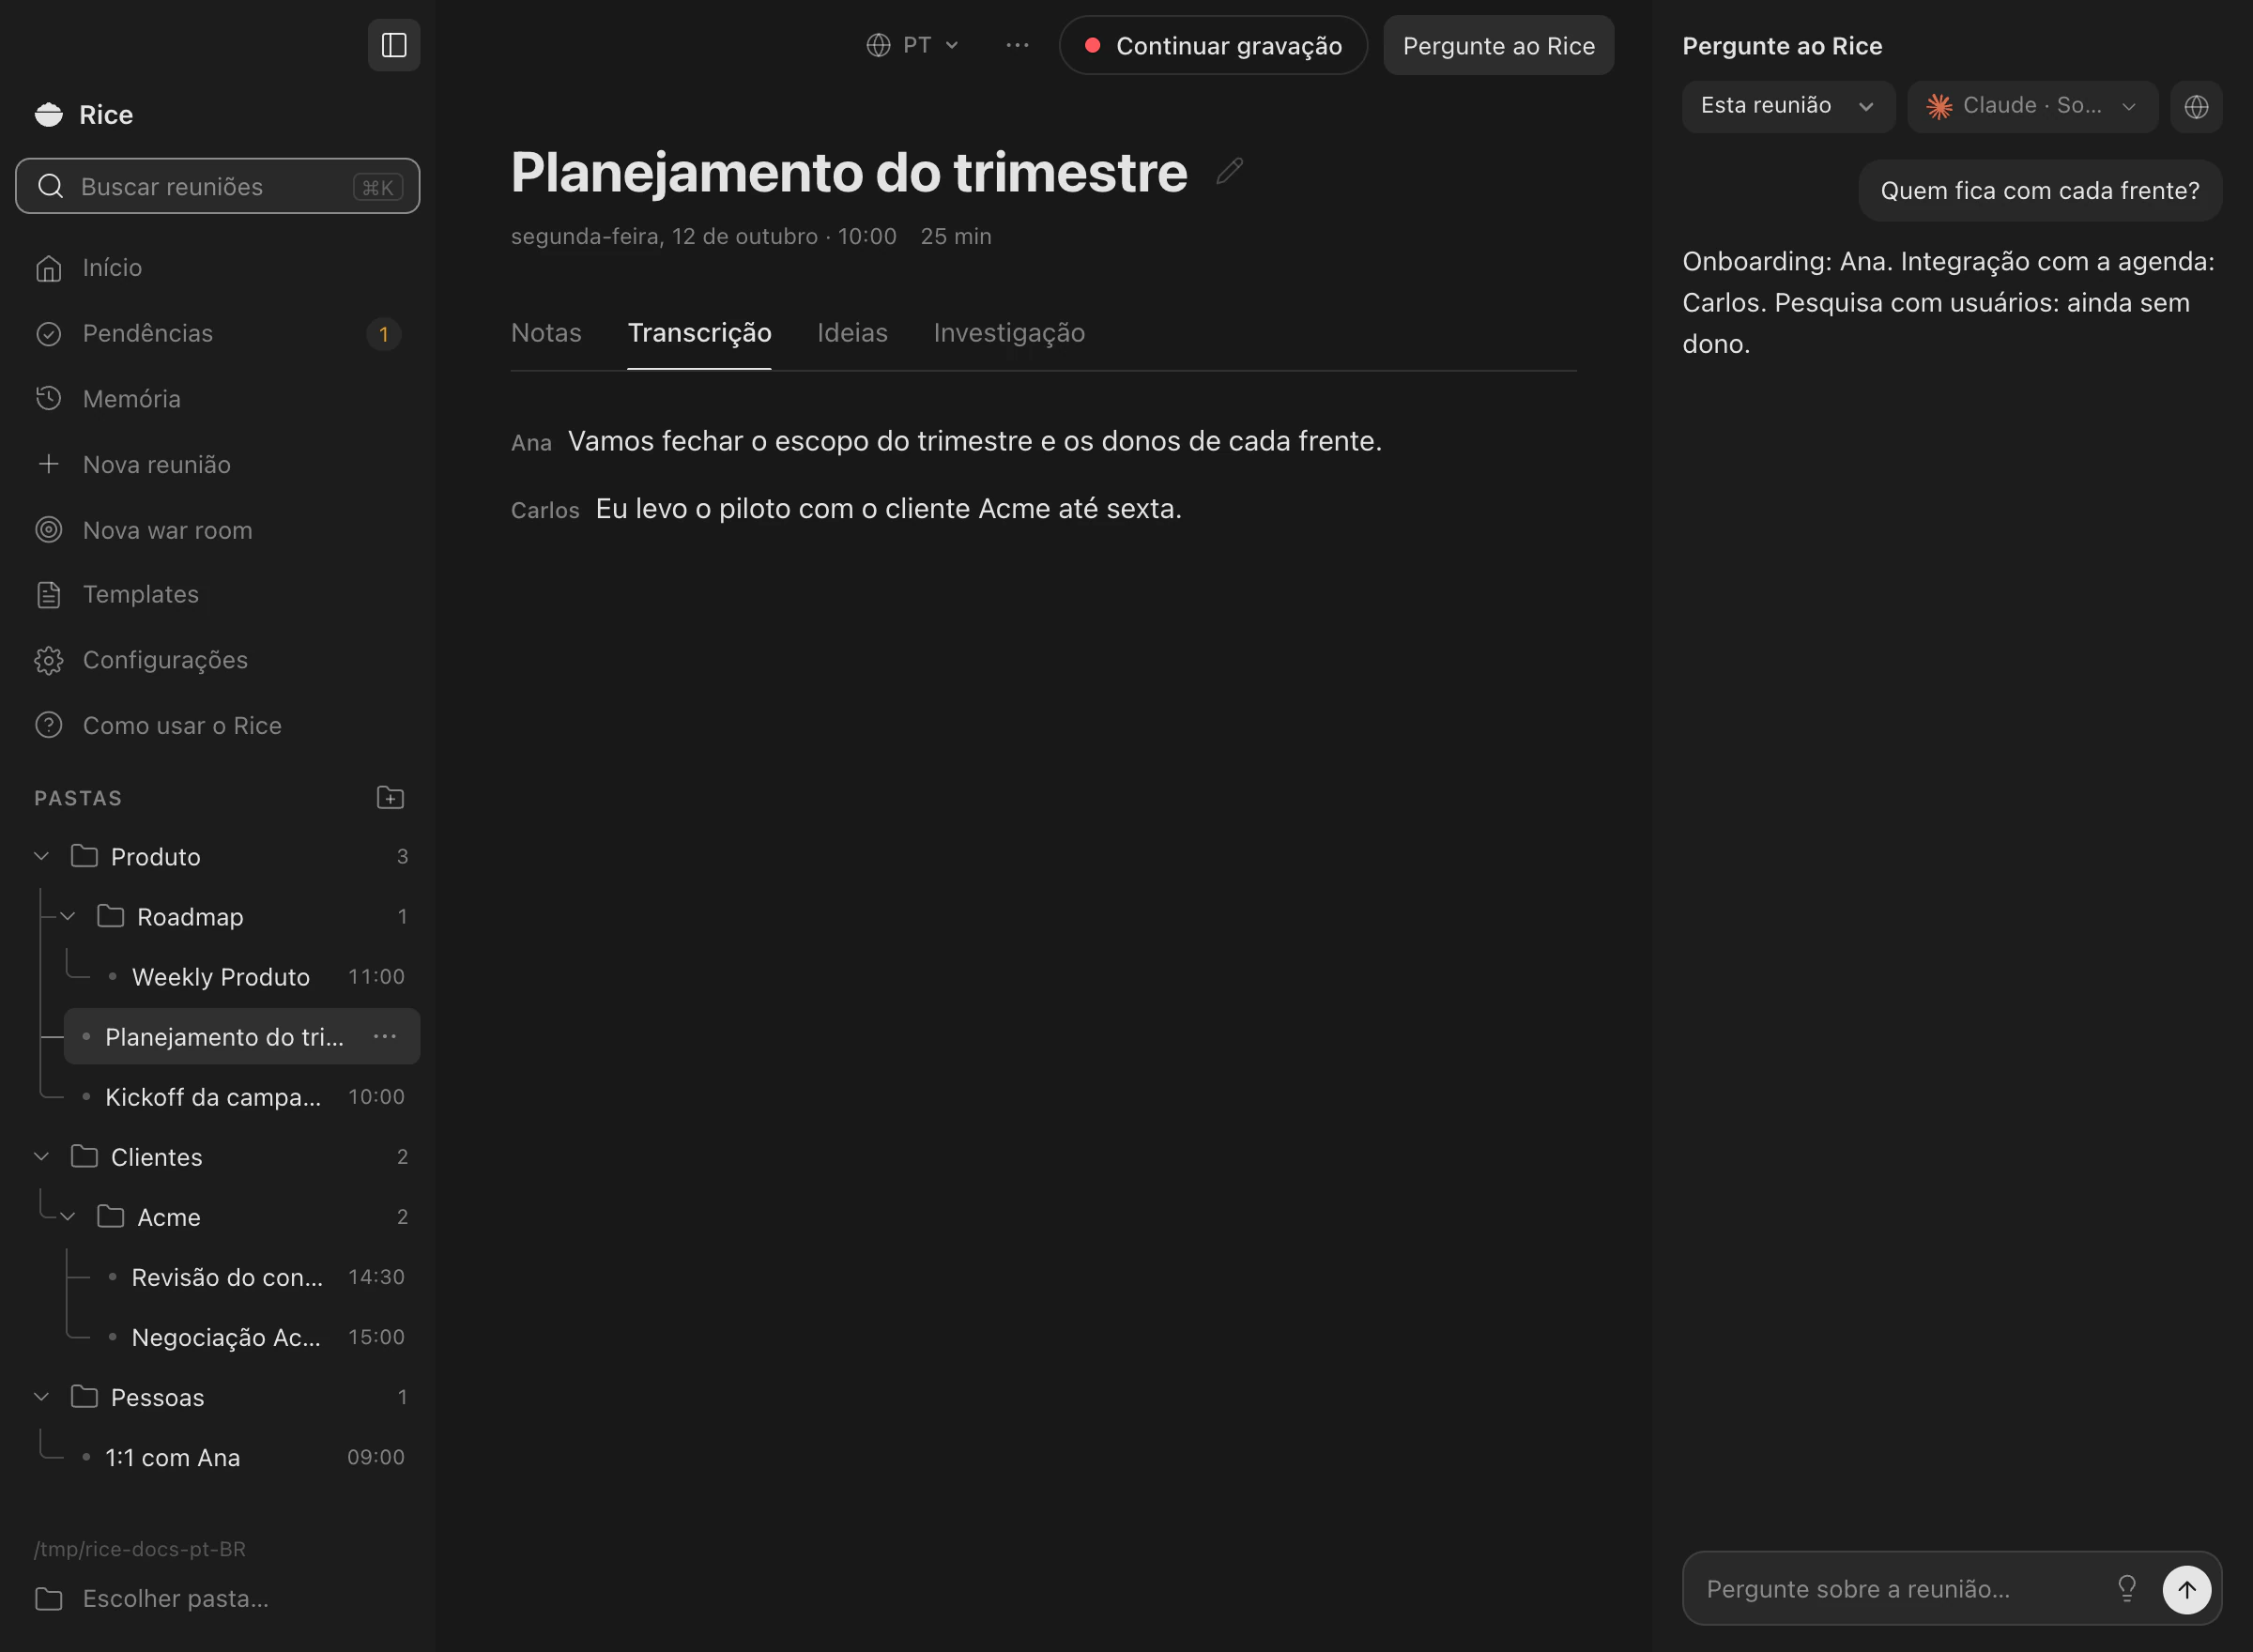
Task: Switch to the Notas tab
Action: 546,332
